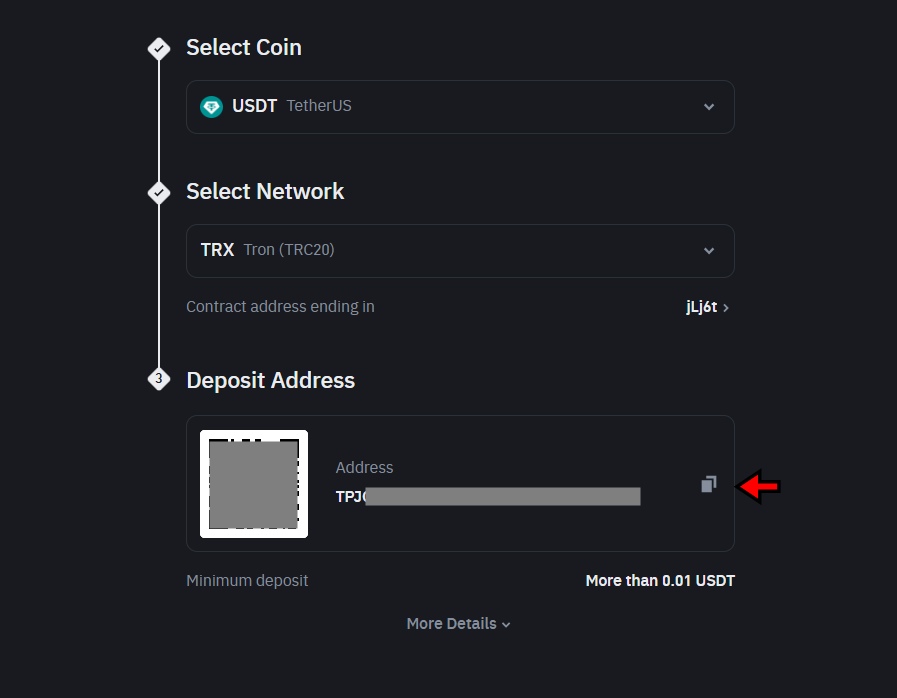Viewport: 897px width, 698px height.
Task: Click the red arrow pointing at copy icon
Action: point(758,484)
